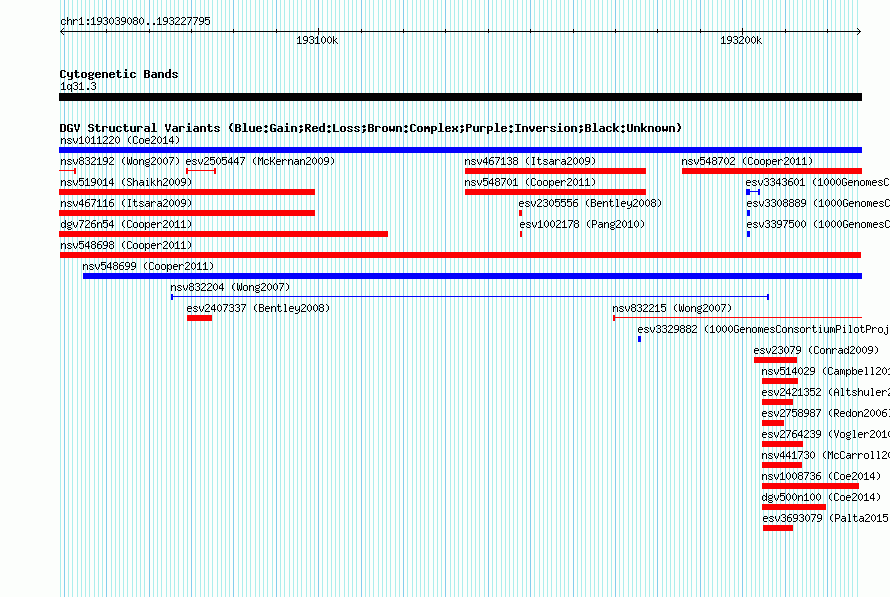This screenshot has height=597, width=890.
Task: Click the 1q31.3 band label
Action: [78, 86]
